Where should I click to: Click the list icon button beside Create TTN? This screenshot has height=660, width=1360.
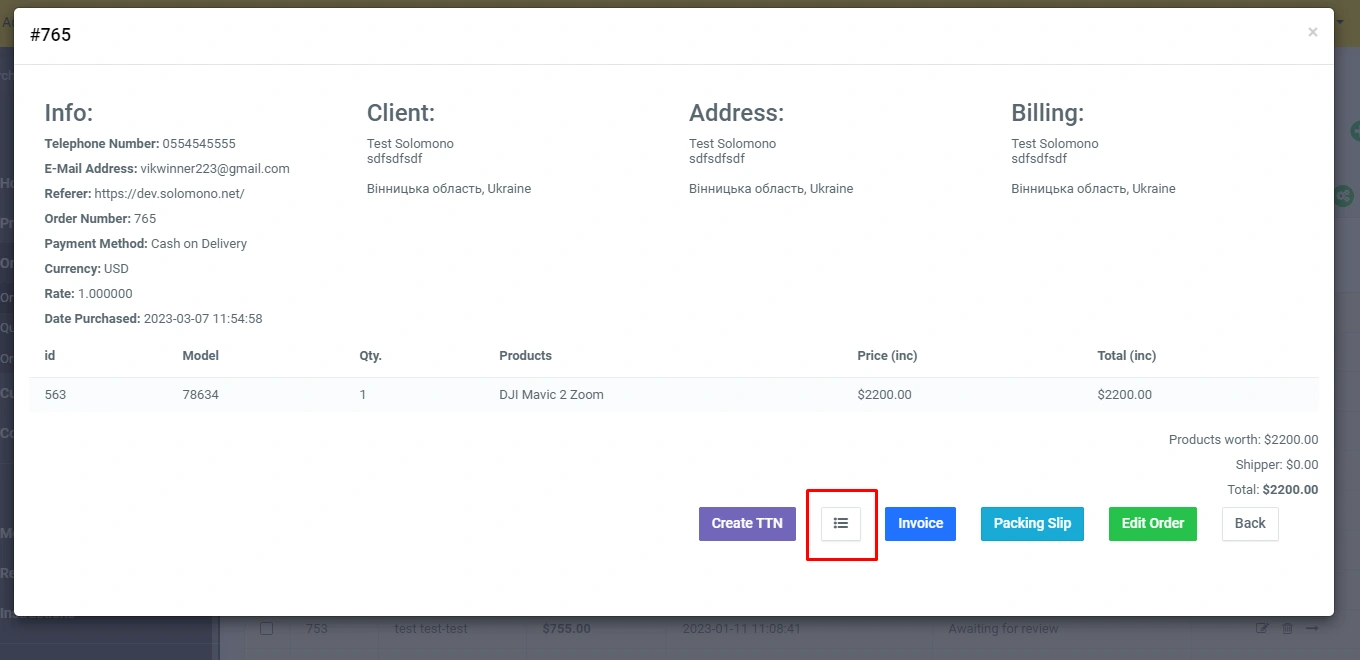click(x=841, y=523)
